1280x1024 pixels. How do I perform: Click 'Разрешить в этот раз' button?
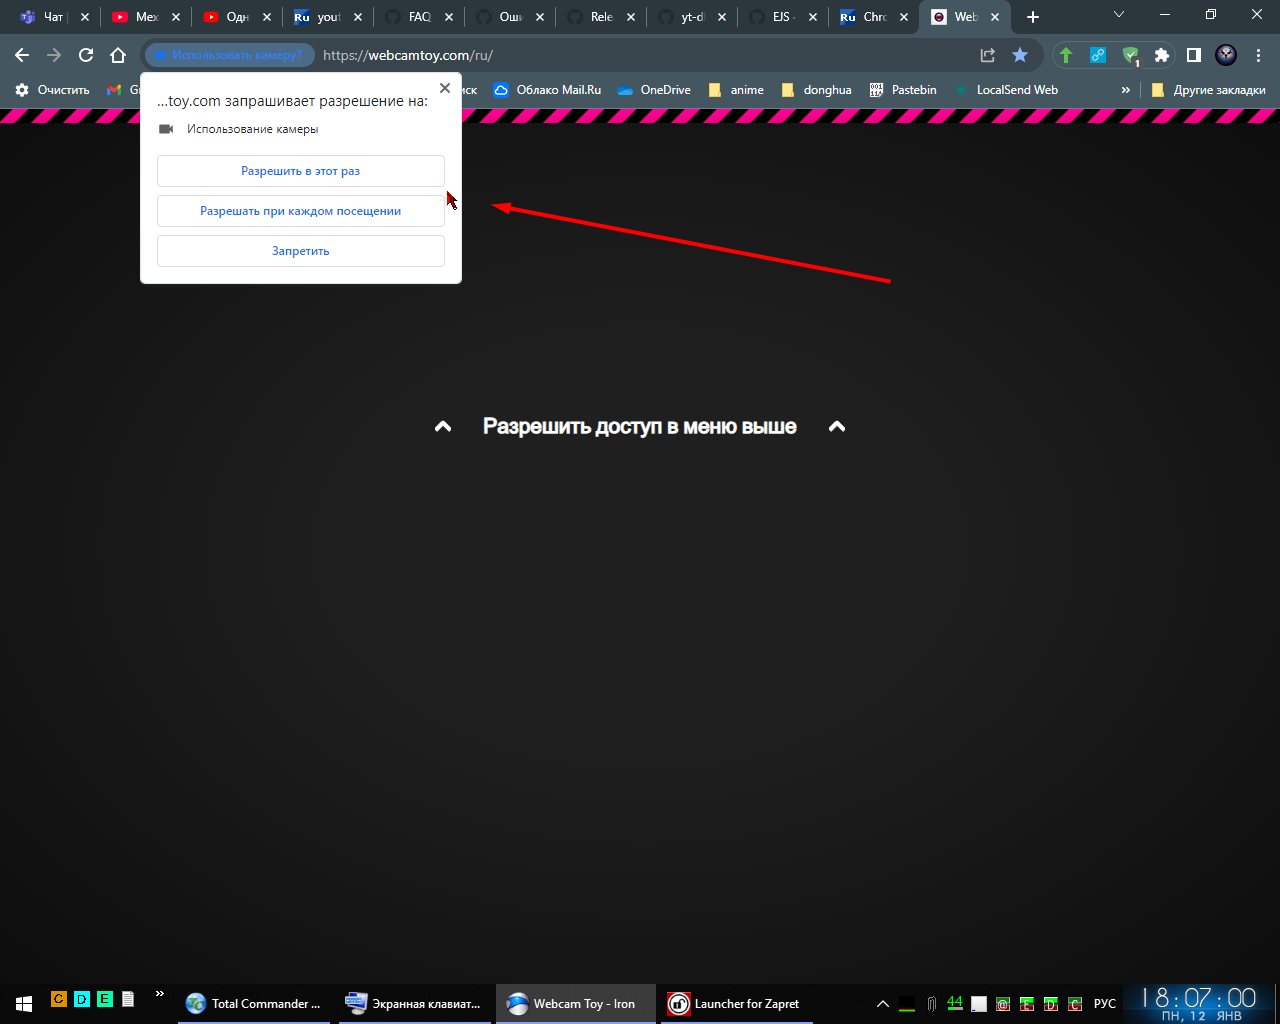(300, 171)
